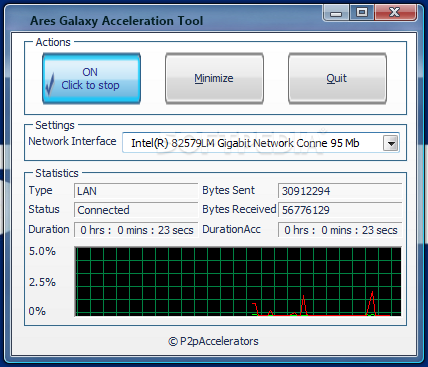The image size is (428, 367).
Task: Click the 2.5% graph scale label
Action: coord(42,282)
